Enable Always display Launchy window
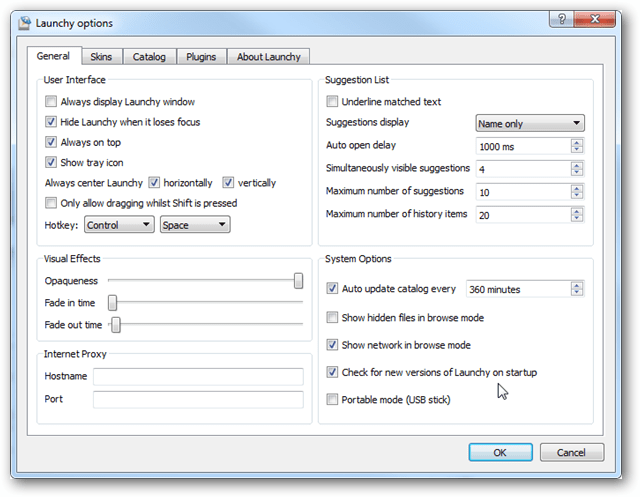Image resolution: width=640 pixels, height=497 pixels. [x=51, y=101]
